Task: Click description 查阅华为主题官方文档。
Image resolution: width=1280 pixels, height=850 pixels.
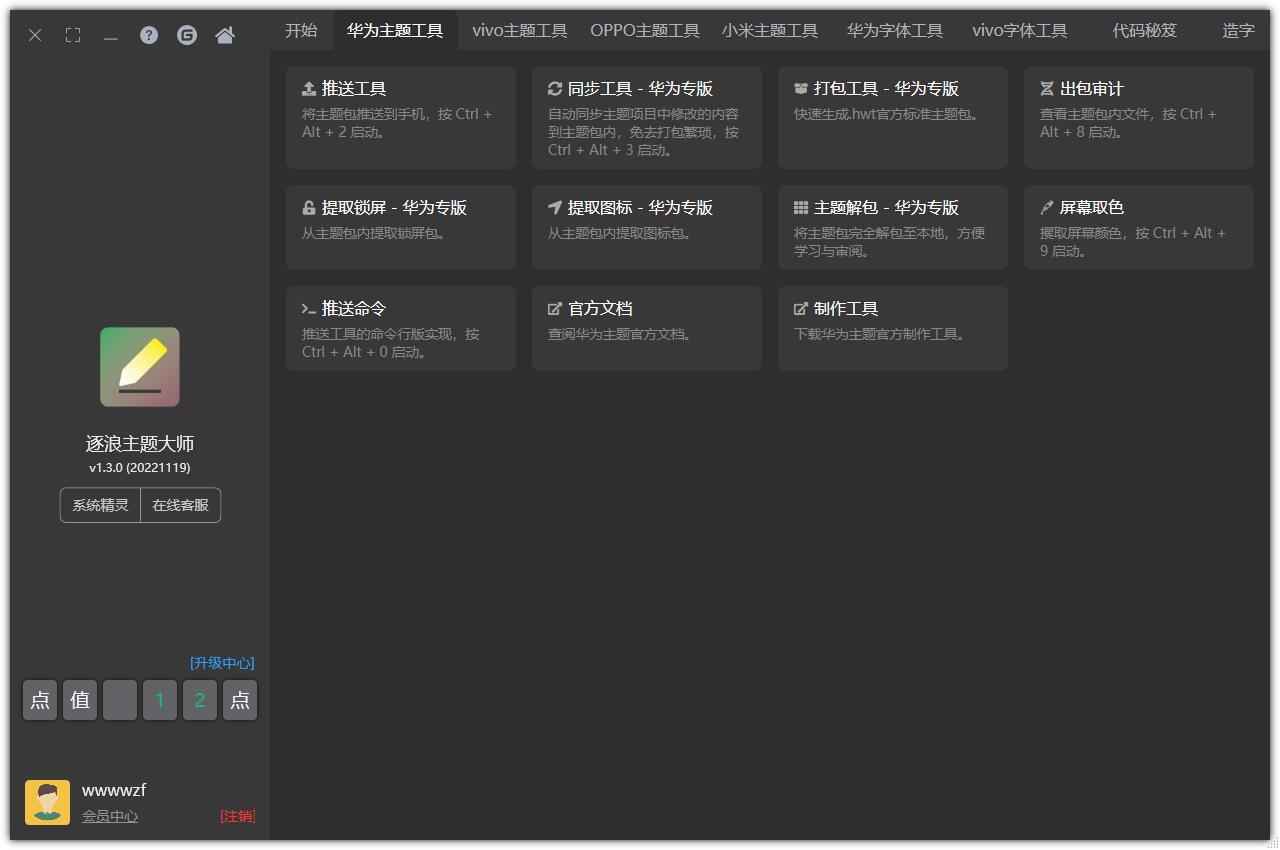Action: click(x=621, y=334)
